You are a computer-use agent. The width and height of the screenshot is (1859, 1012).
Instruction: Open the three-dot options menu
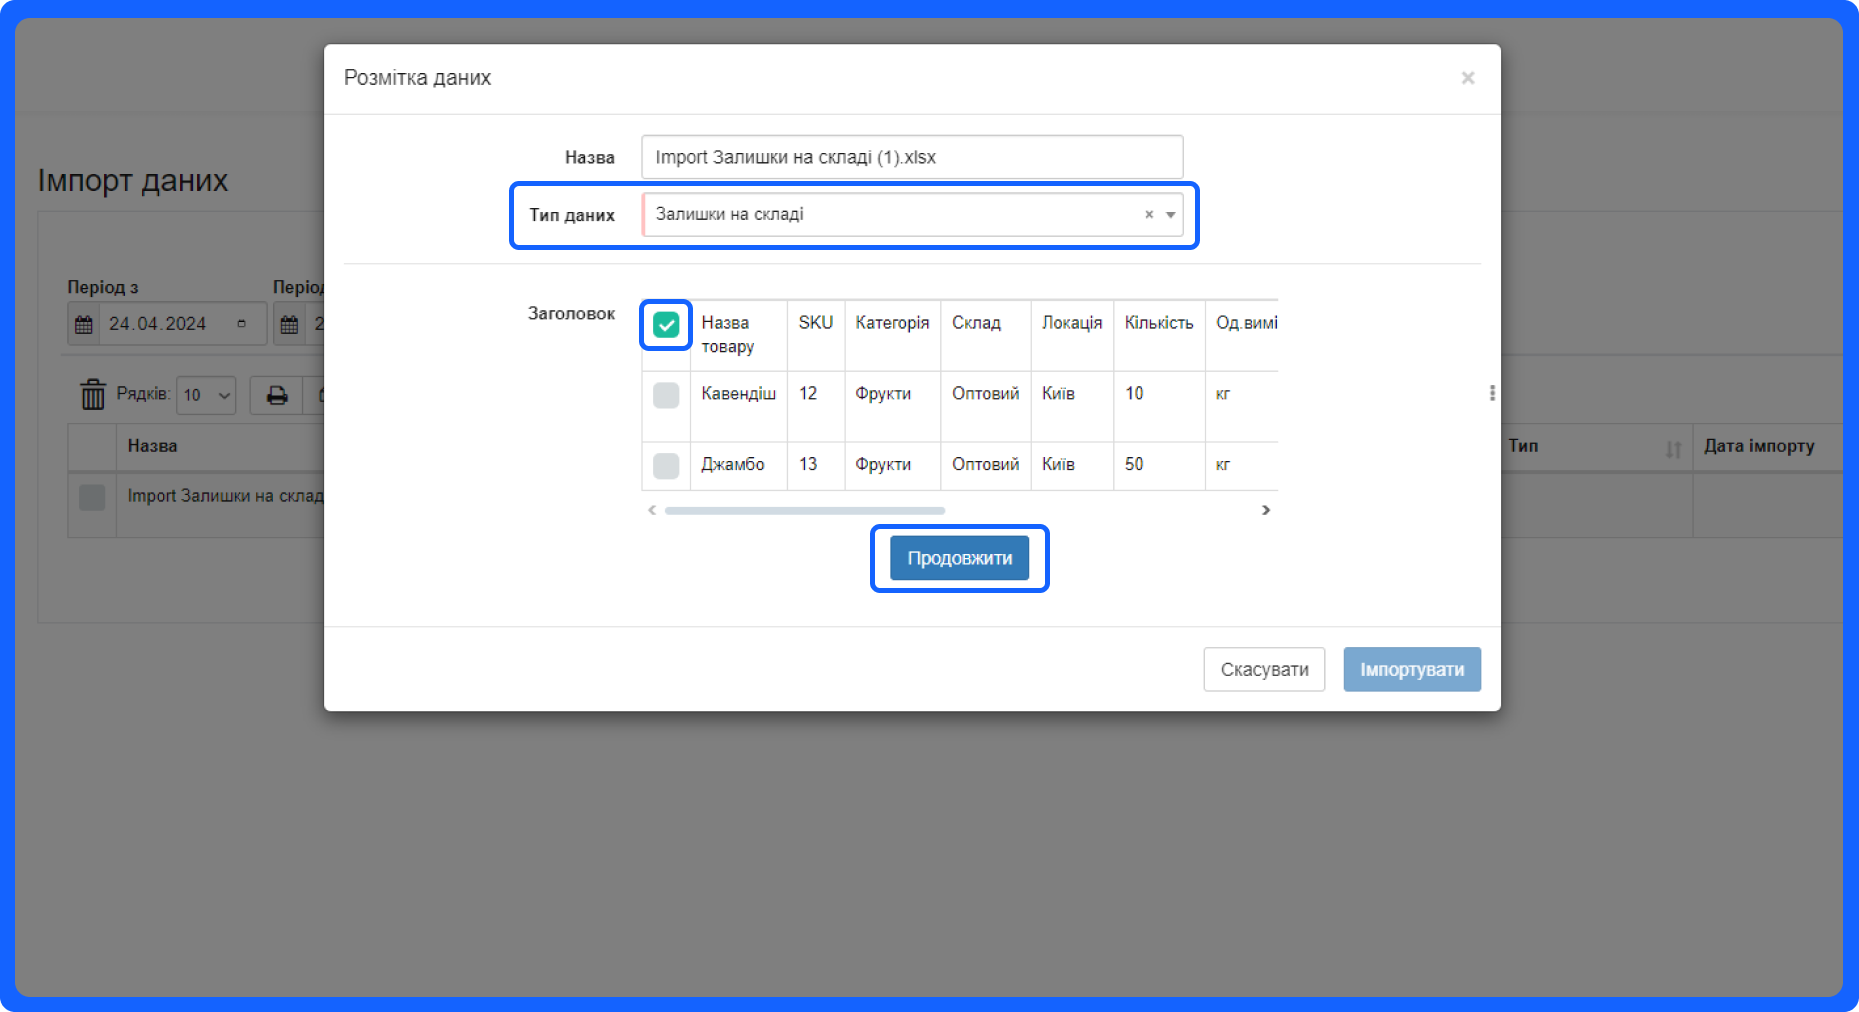(1492, 393)
